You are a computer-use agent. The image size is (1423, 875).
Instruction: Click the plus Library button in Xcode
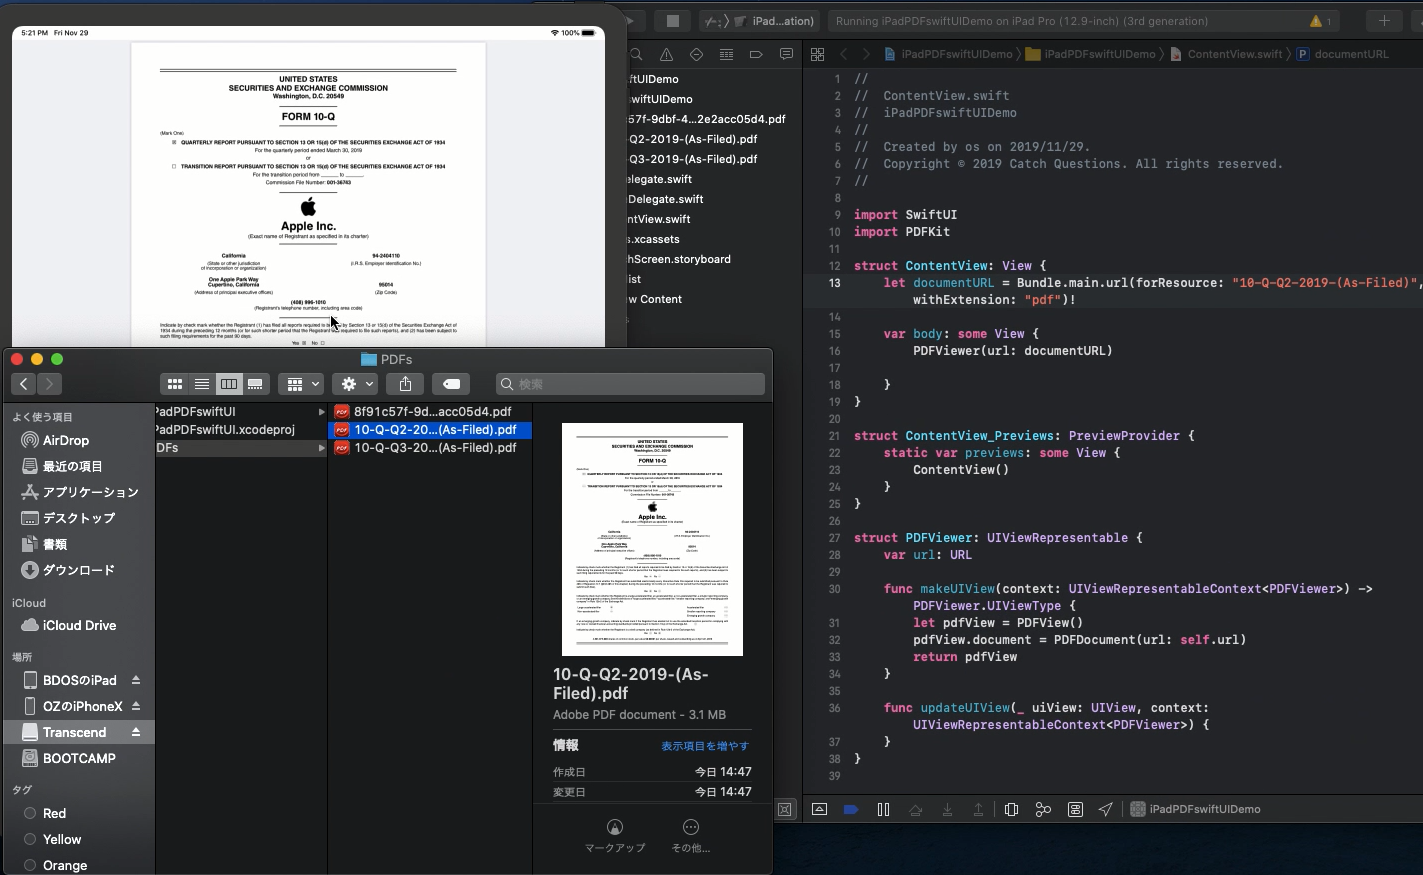pyautogui.click(x=1384, y=20)
